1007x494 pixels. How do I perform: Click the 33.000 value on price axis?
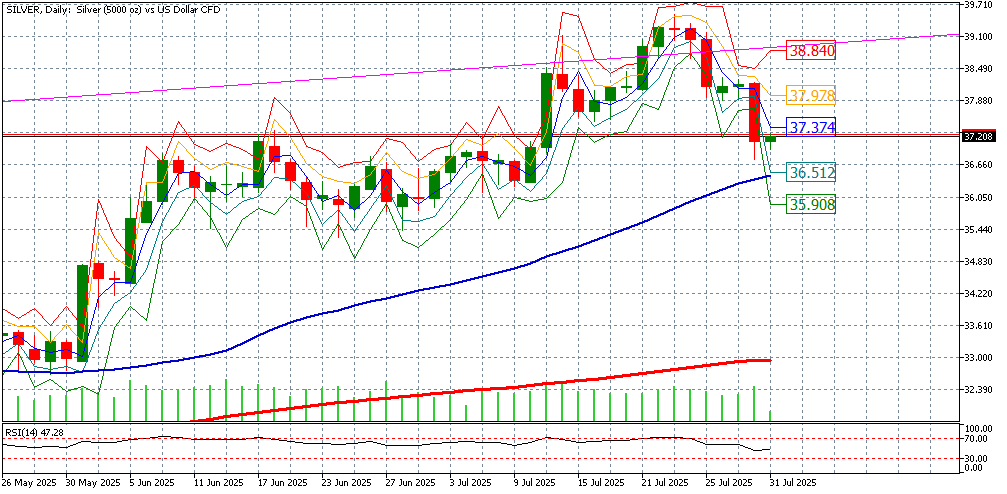977,358
